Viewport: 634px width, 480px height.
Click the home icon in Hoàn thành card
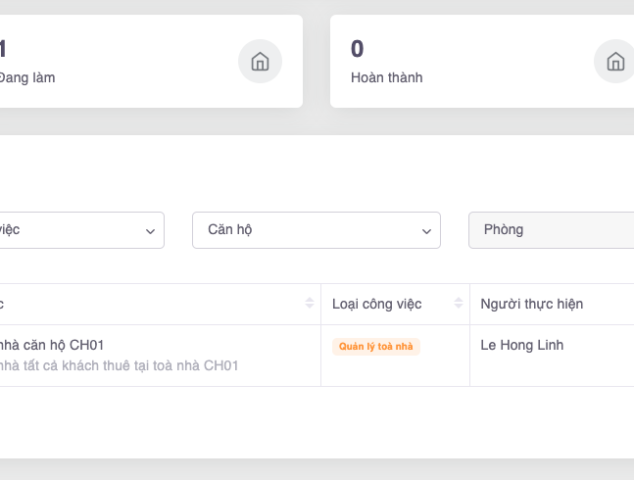tap(612, 62)
